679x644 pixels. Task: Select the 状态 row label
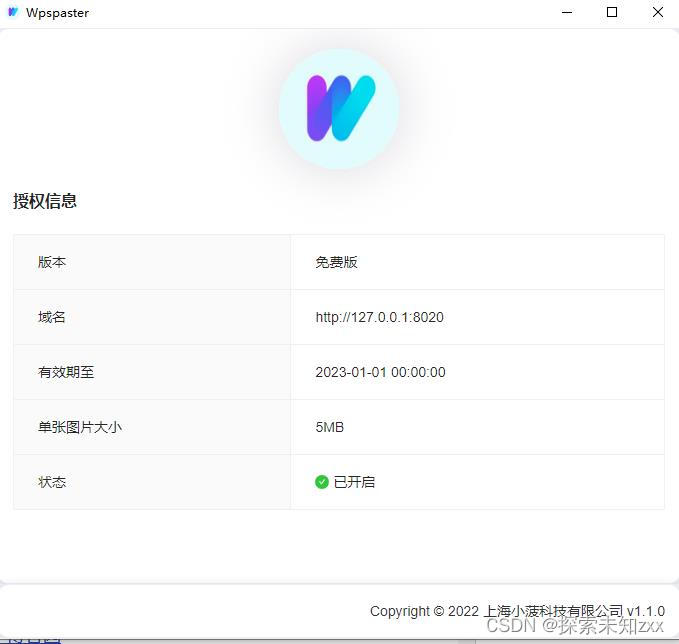(52, 482)
